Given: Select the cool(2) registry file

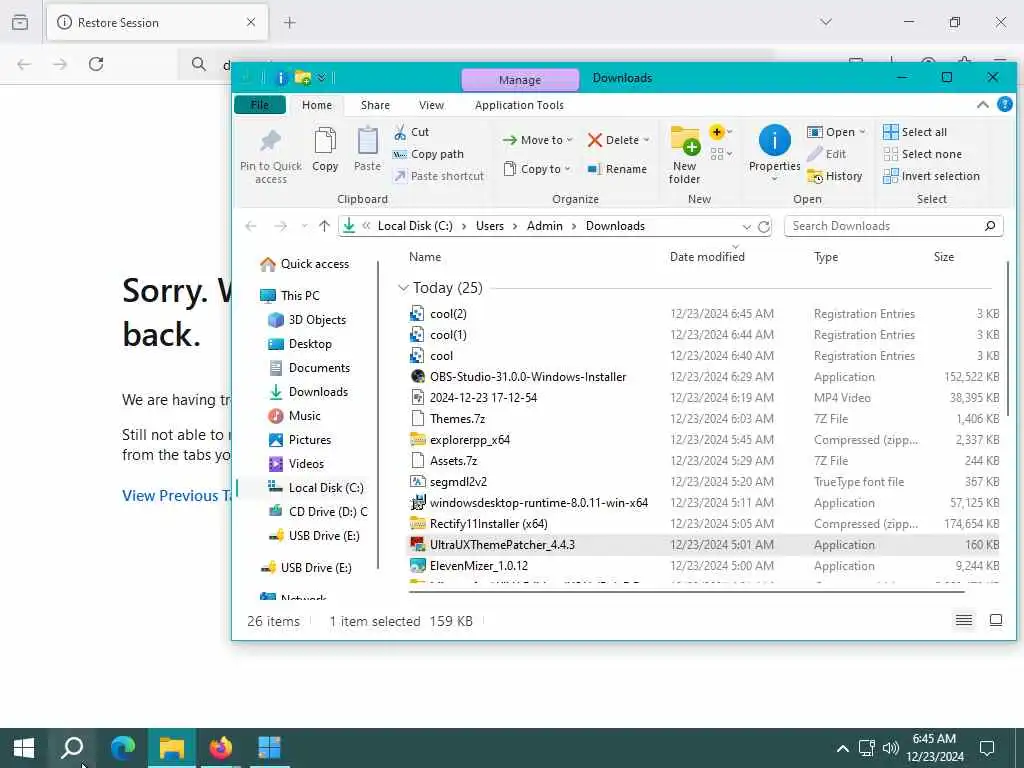Looking at the screenshot, I should [704, 314].
